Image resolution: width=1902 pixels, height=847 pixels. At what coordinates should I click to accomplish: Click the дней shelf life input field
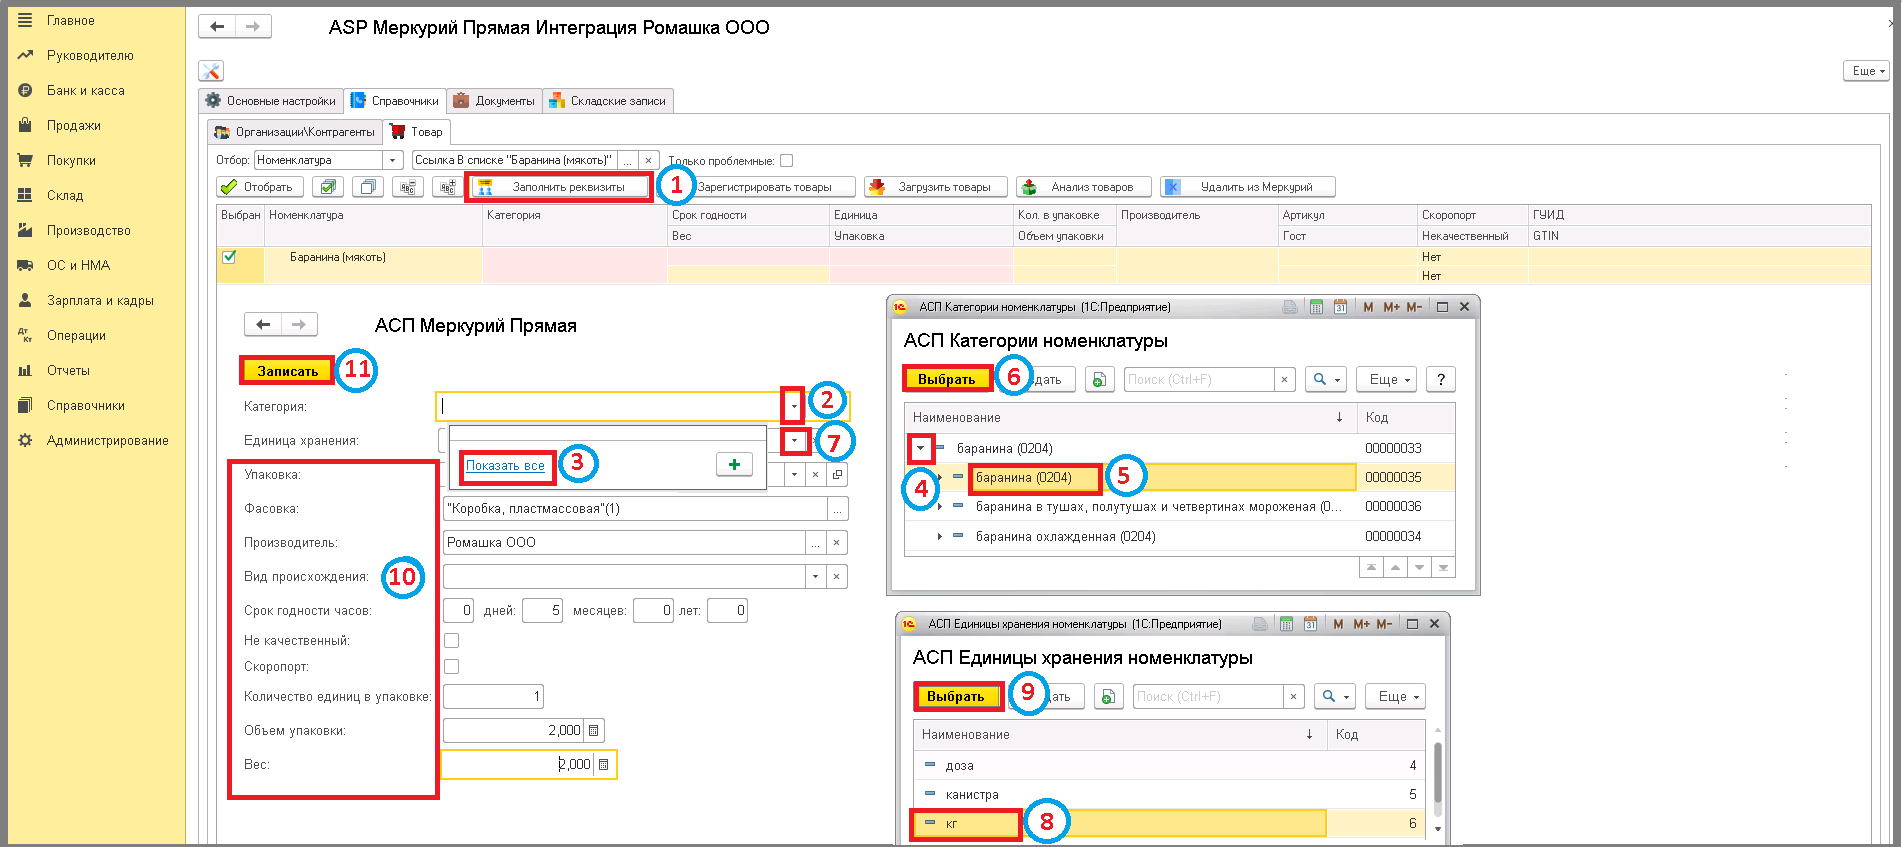pos(542,610)
